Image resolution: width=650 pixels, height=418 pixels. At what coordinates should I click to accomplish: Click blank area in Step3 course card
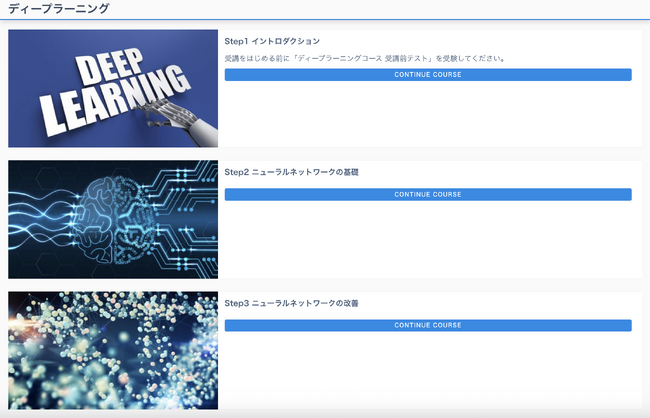click(x=428, y=370)
